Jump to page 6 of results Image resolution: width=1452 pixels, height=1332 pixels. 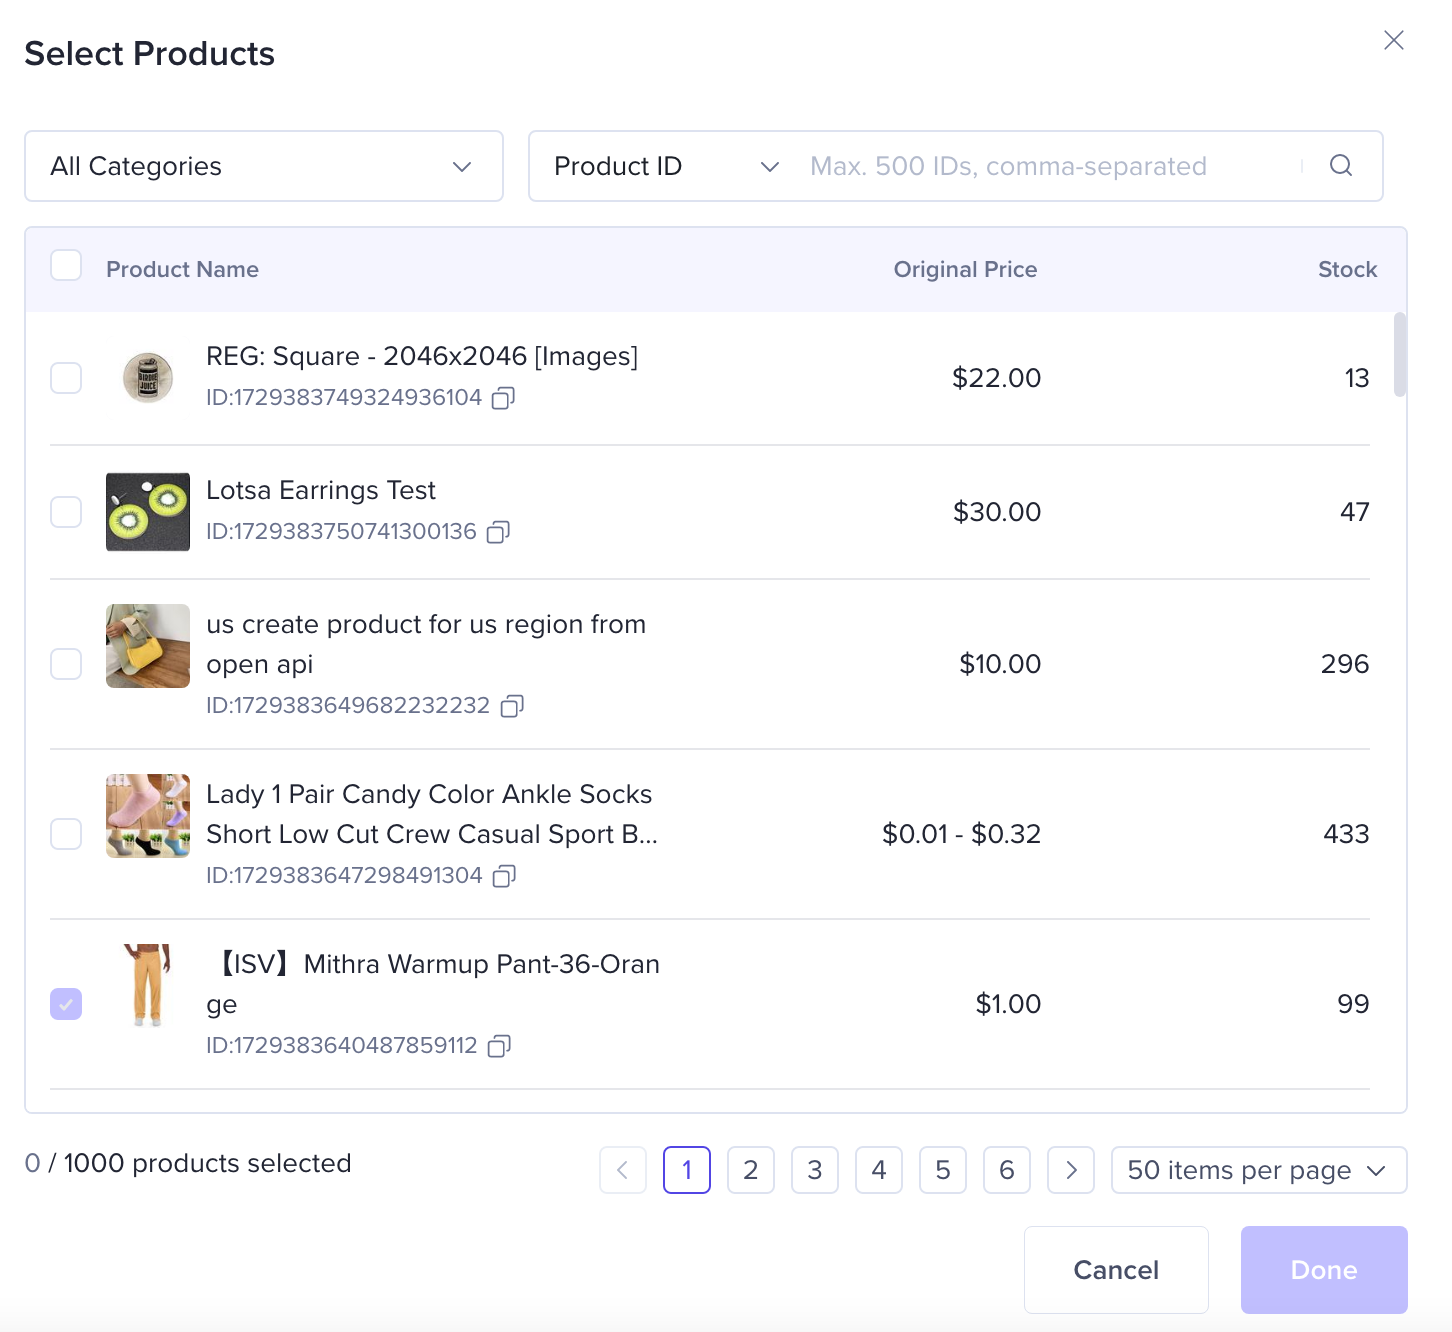tap(1007, 1170)
